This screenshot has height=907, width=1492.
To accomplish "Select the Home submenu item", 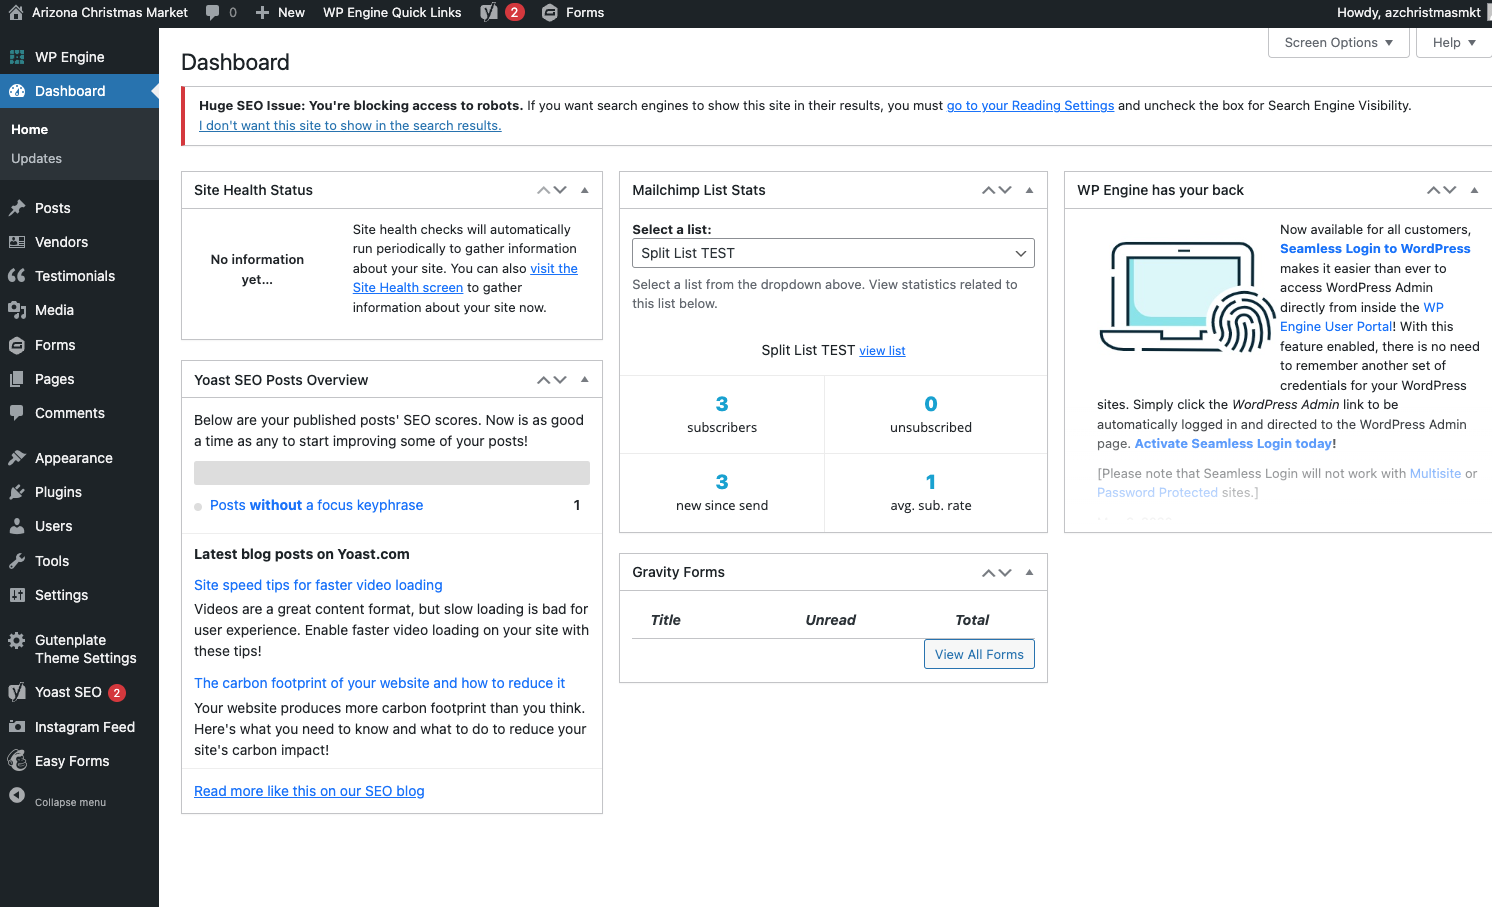I will pos(29,129).
